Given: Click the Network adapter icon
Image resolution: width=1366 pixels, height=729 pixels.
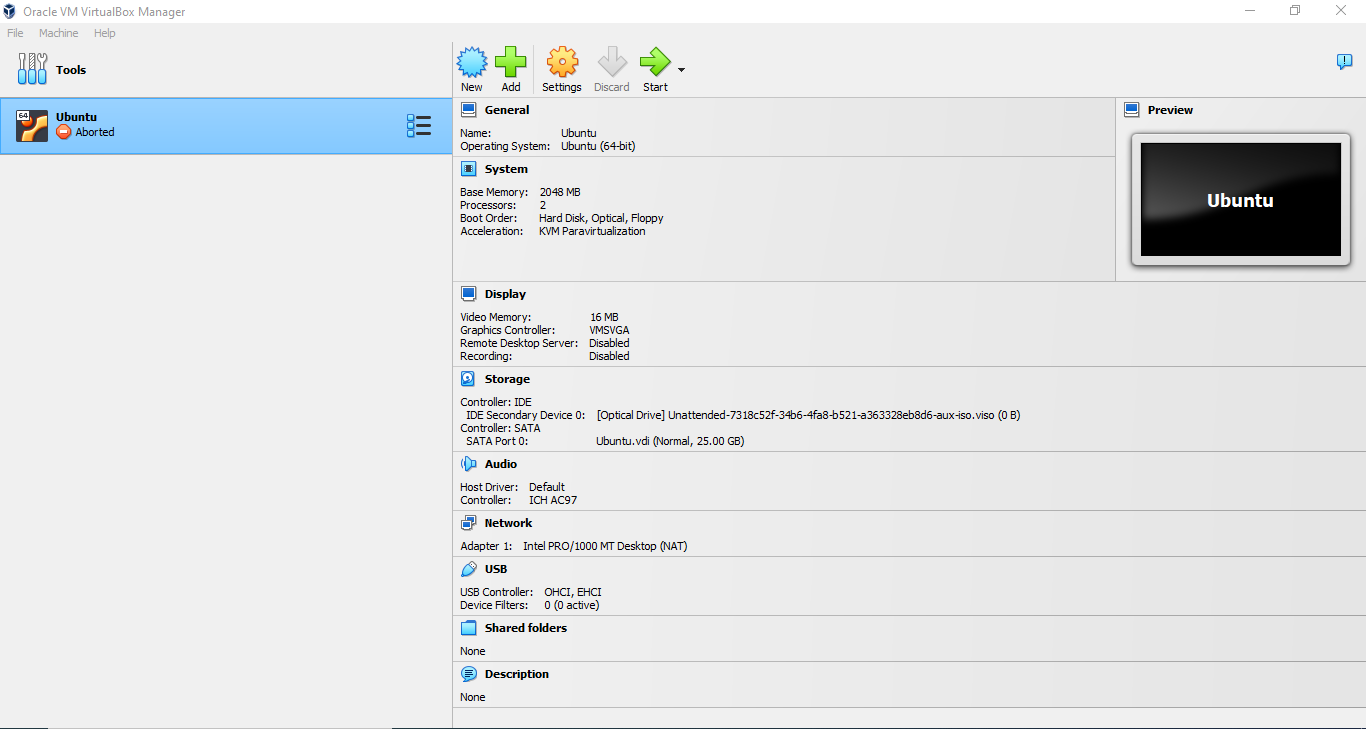Looking at the screenshot, I should coord(468,523).
